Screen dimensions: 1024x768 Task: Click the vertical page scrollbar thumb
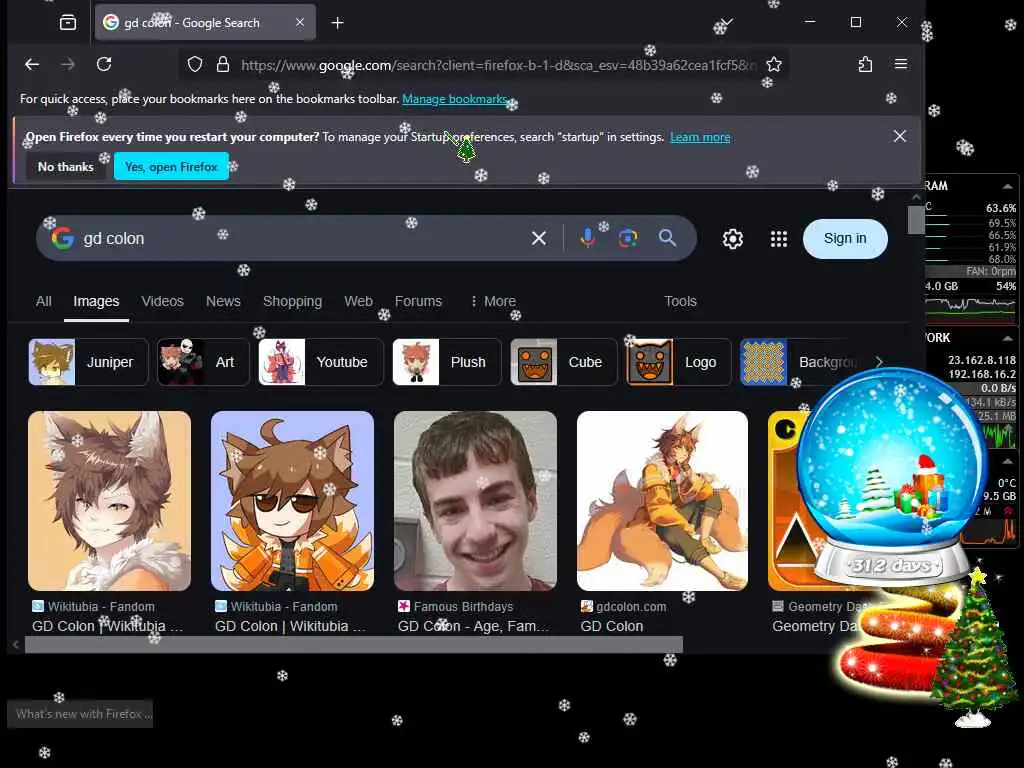point(916,220)
